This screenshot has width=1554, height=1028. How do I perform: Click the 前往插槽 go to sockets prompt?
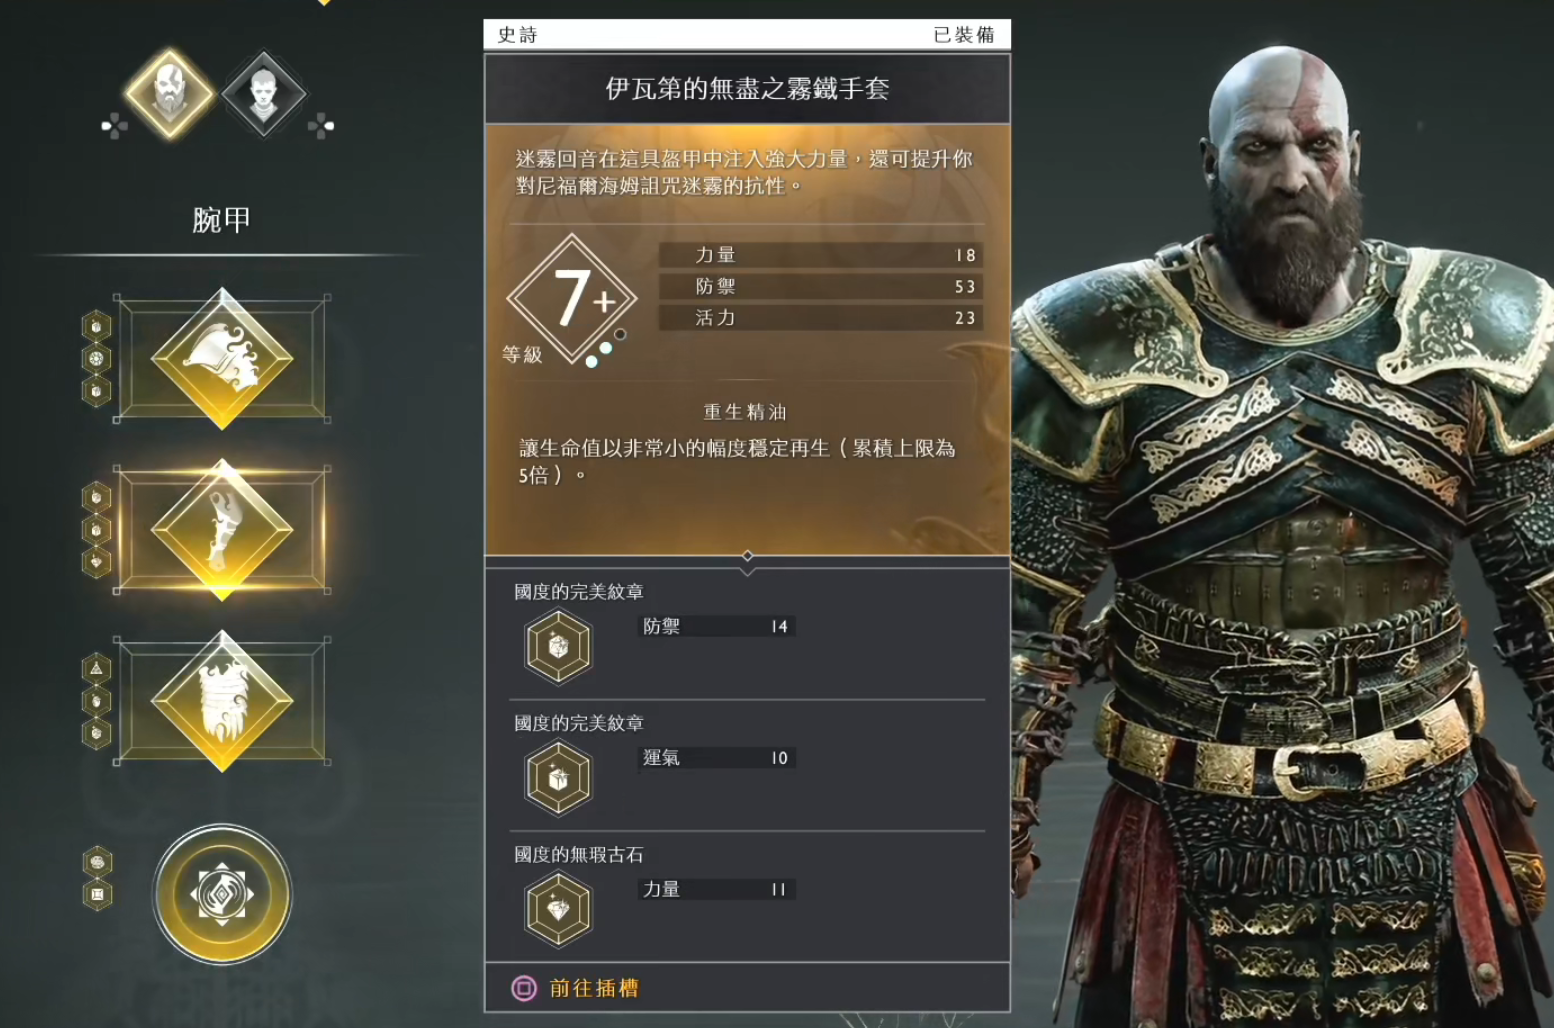click(x=594, y=989)
